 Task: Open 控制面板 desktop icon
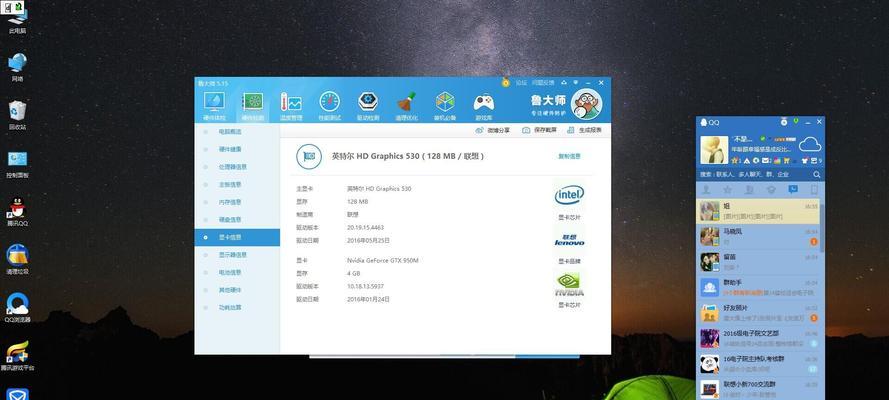(17, 164)
